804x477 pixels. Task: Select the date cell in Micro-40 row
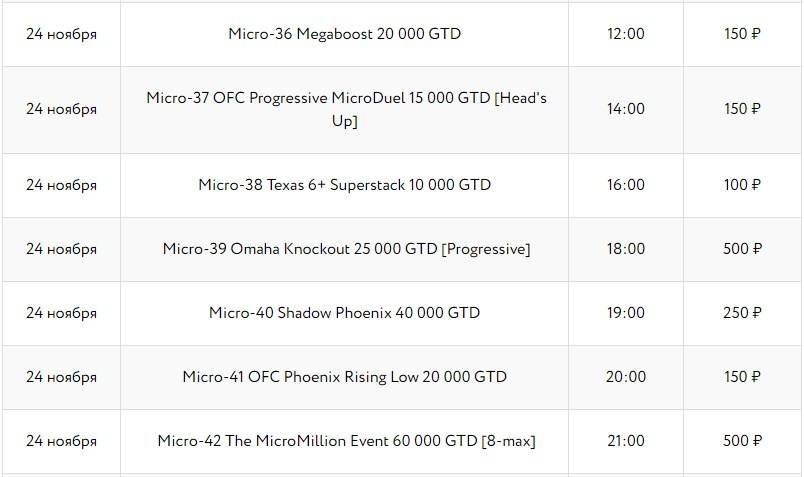click(61, 313)
